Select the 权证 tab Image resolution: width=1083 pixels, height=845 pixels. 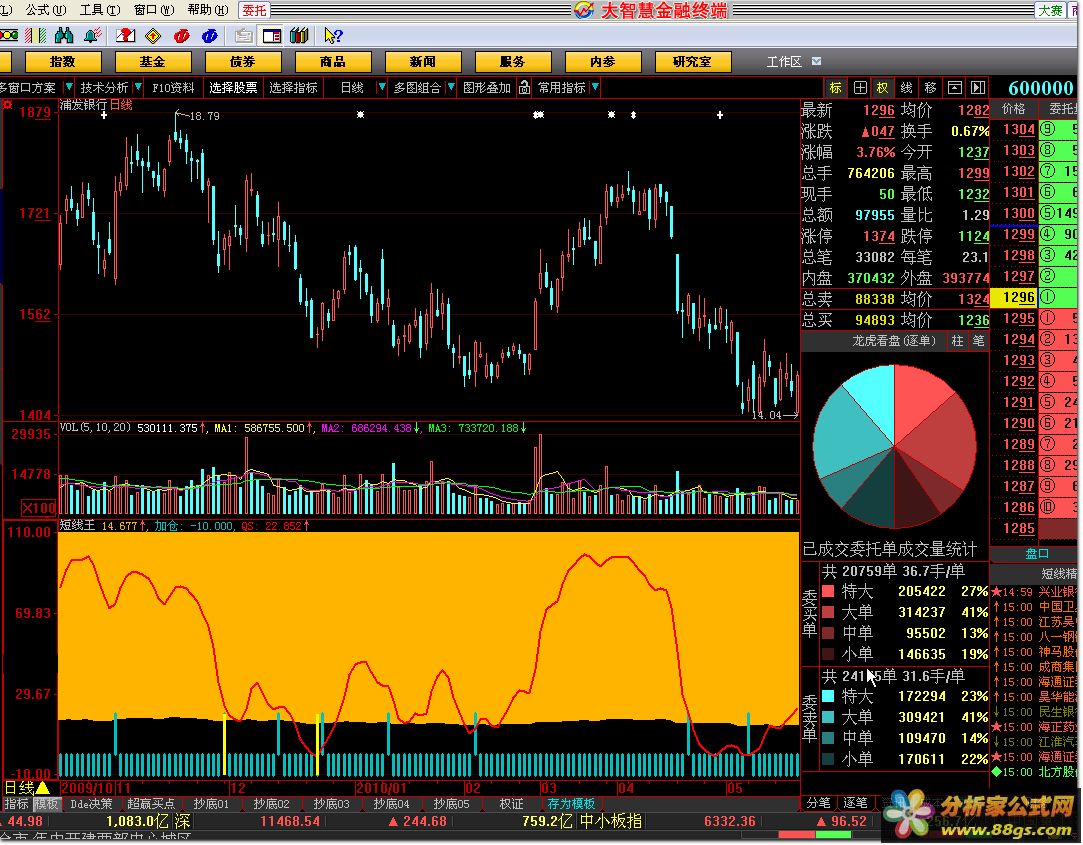click(x=511, y=804)
